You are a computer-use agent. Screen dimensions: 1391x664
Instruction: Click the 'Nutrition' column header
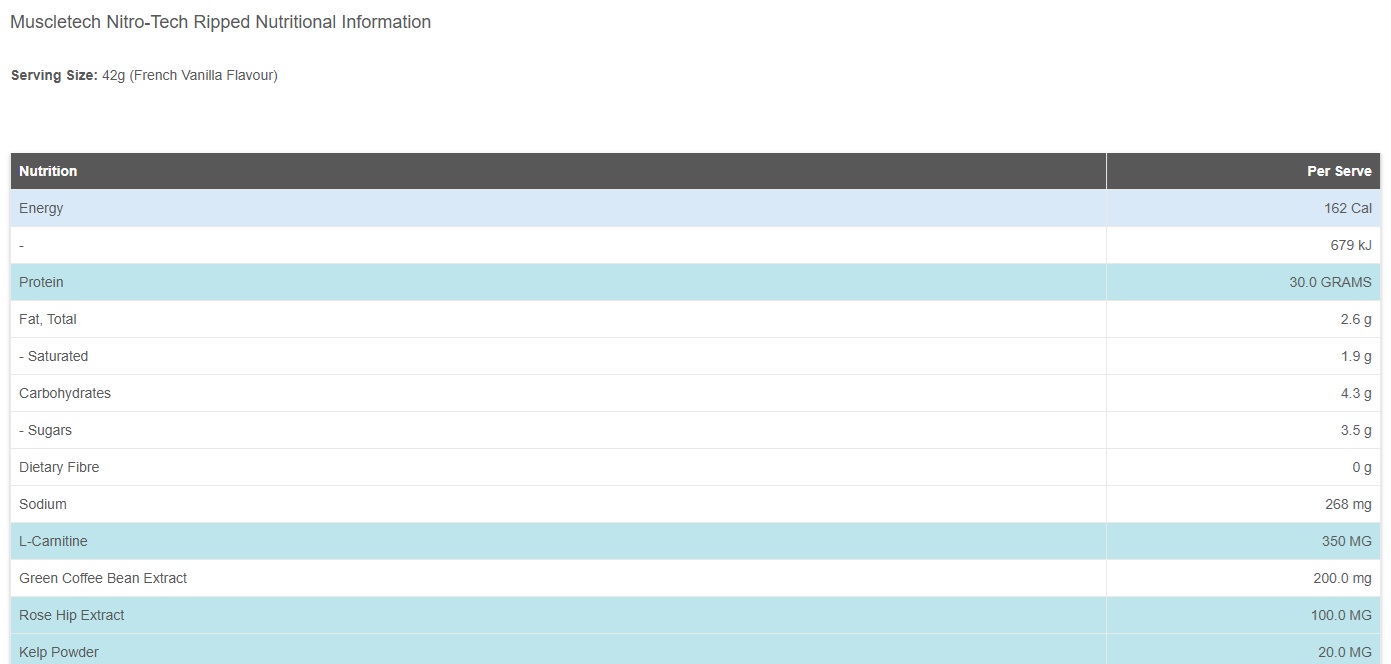point(48,171)
